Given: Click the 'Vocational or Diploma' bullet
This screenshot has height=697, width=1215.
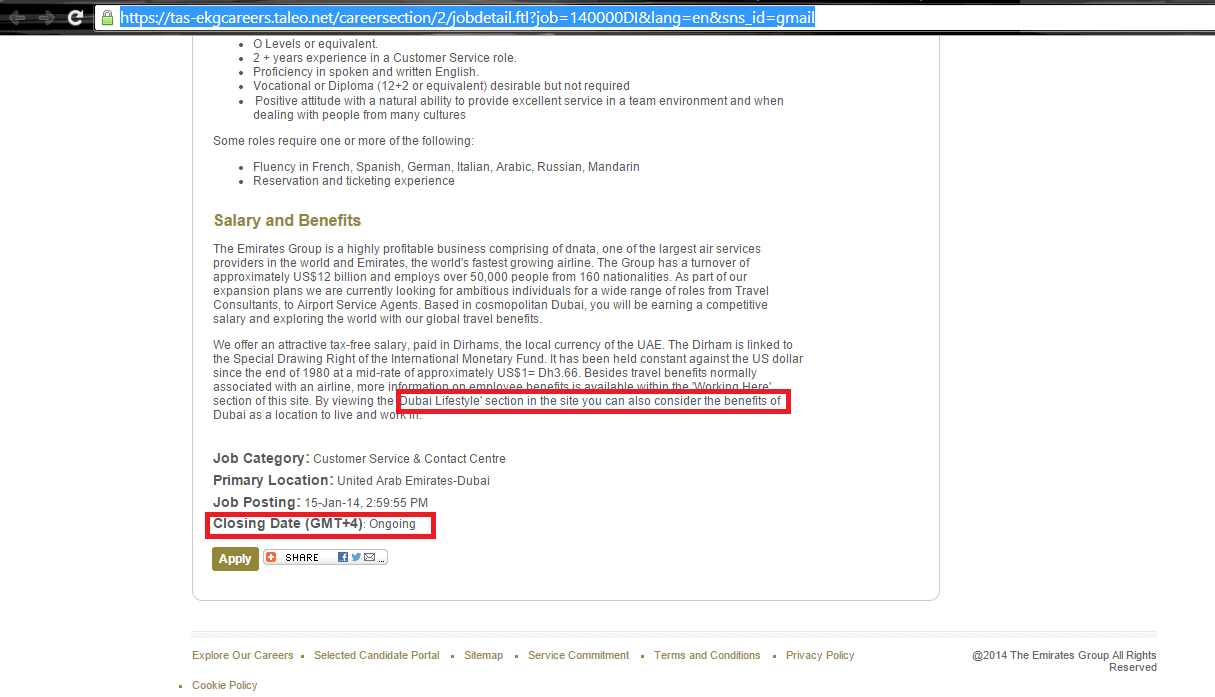Looking at the screenshot, I should tap(441, 86).
